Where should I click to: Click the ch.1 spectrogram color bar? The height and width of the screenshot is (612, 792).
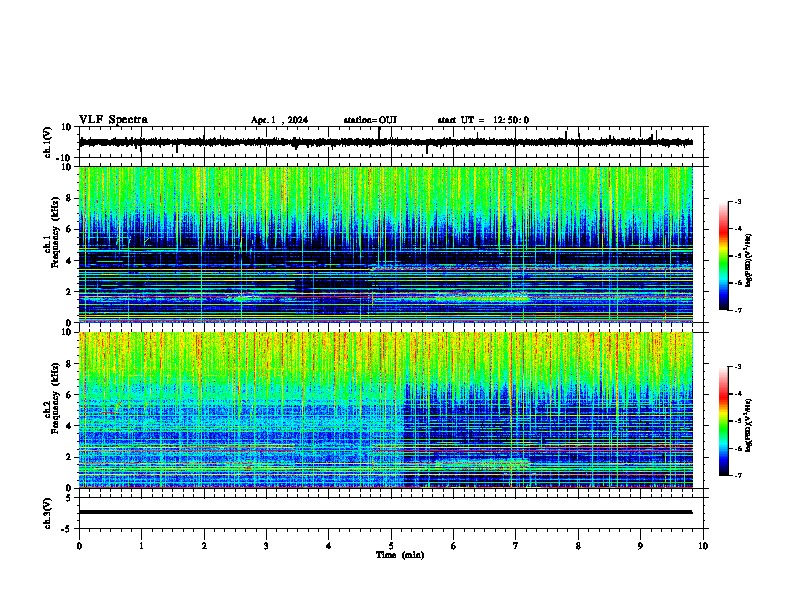tap(724, 256)
